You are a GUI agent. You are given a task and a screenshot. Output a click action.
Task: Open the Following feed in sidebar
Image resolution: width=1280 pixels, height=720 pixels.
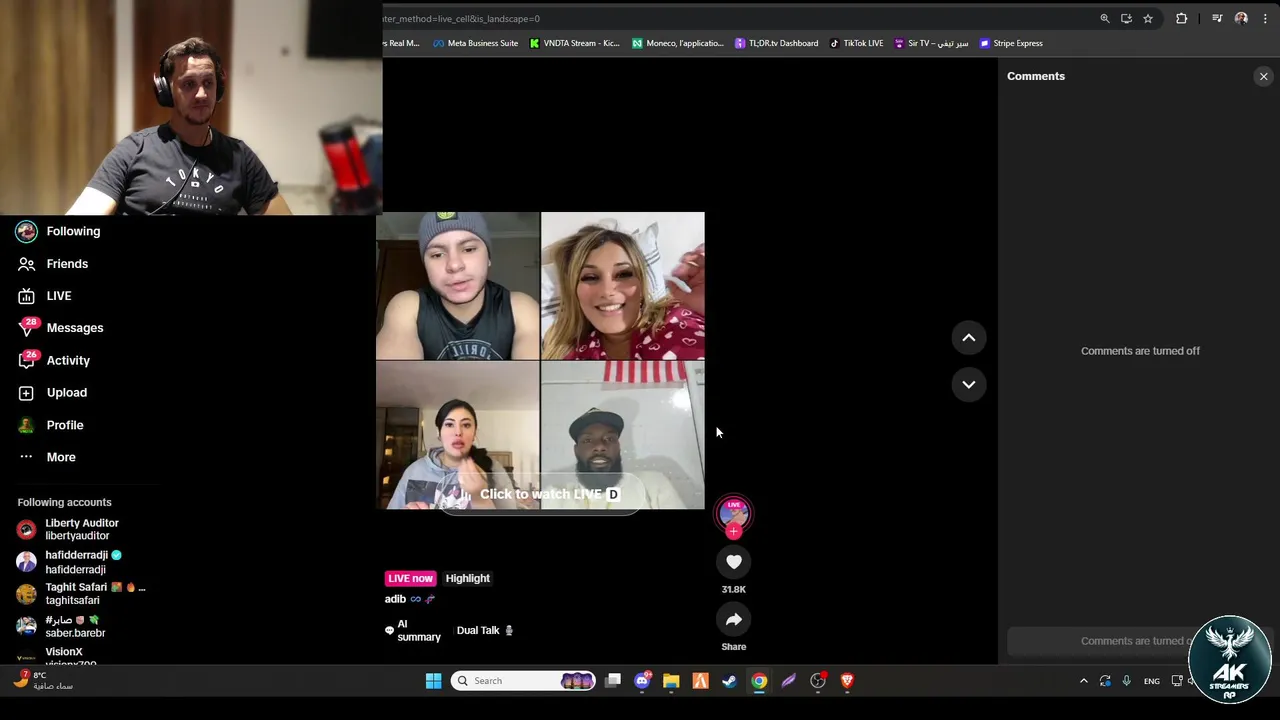point(59,231)
